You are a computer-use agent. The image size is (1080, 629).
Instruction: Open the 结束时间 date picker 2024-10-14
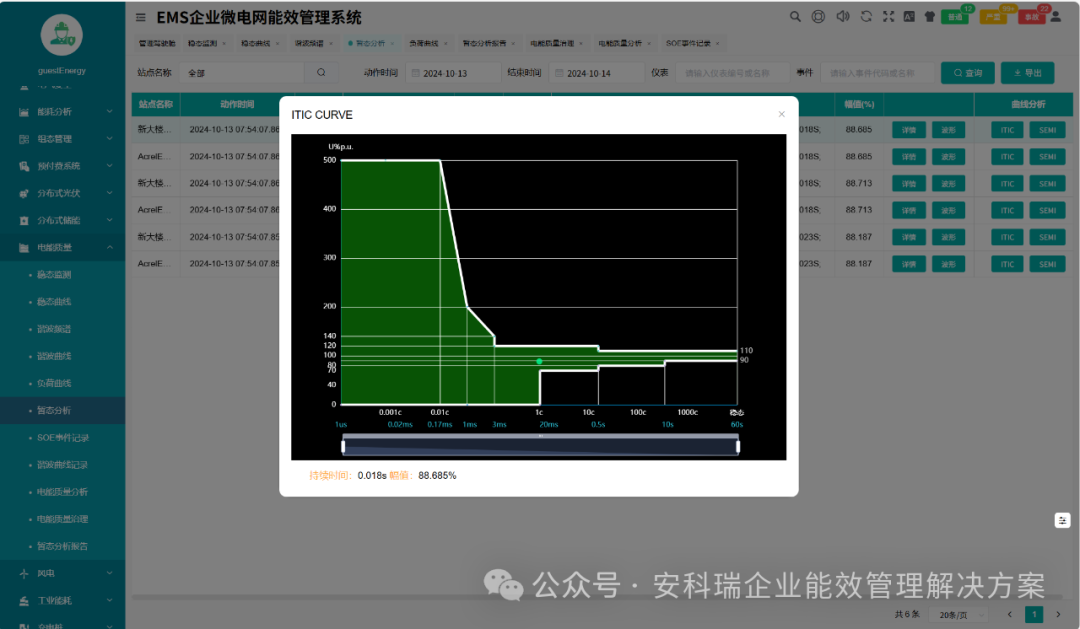596,73
